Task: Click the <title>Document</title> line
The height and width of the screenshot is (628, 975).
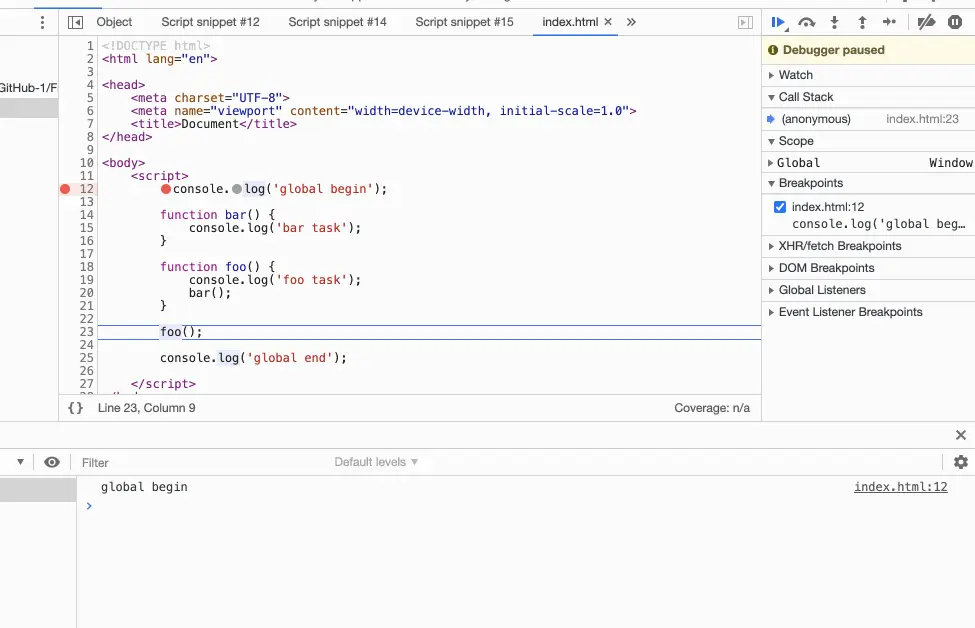Action: [x=213, y=124]
